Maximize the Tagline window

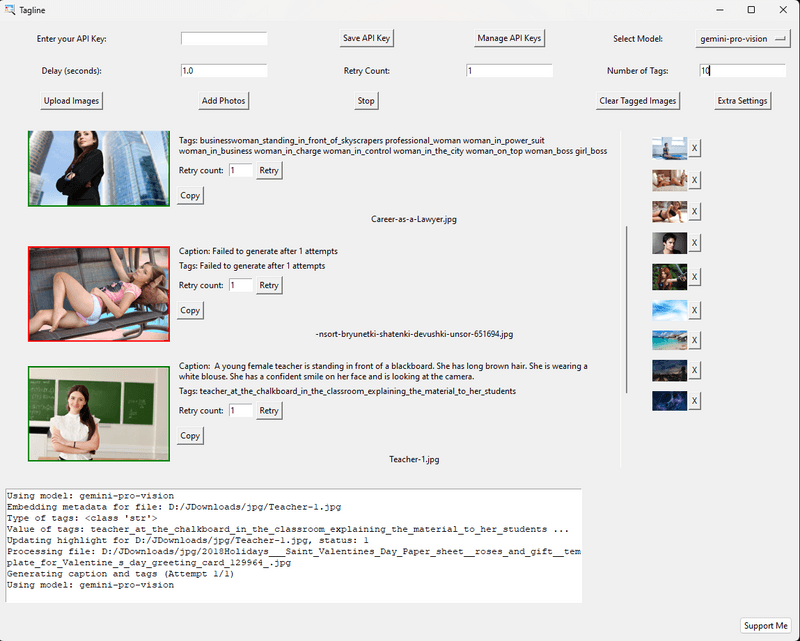point(751,10)
